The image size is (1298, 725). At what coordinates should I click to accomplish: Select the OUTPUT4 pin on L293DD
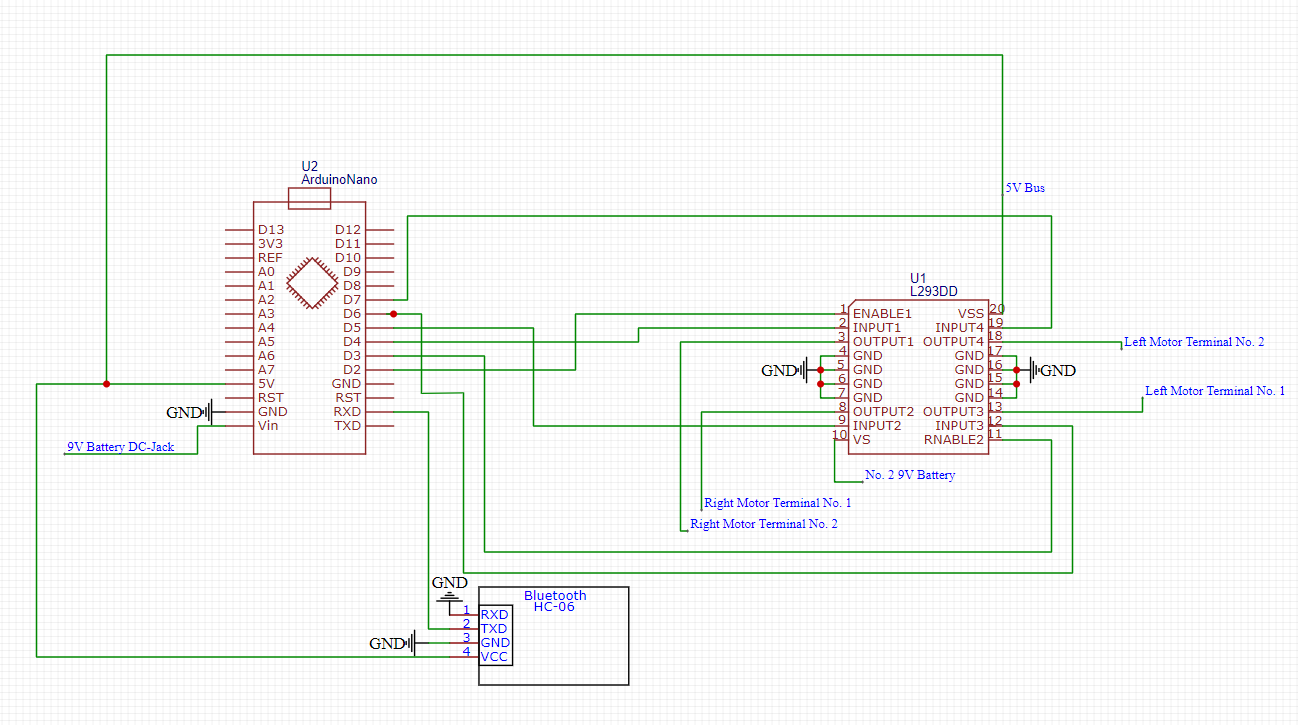(954, 342)
